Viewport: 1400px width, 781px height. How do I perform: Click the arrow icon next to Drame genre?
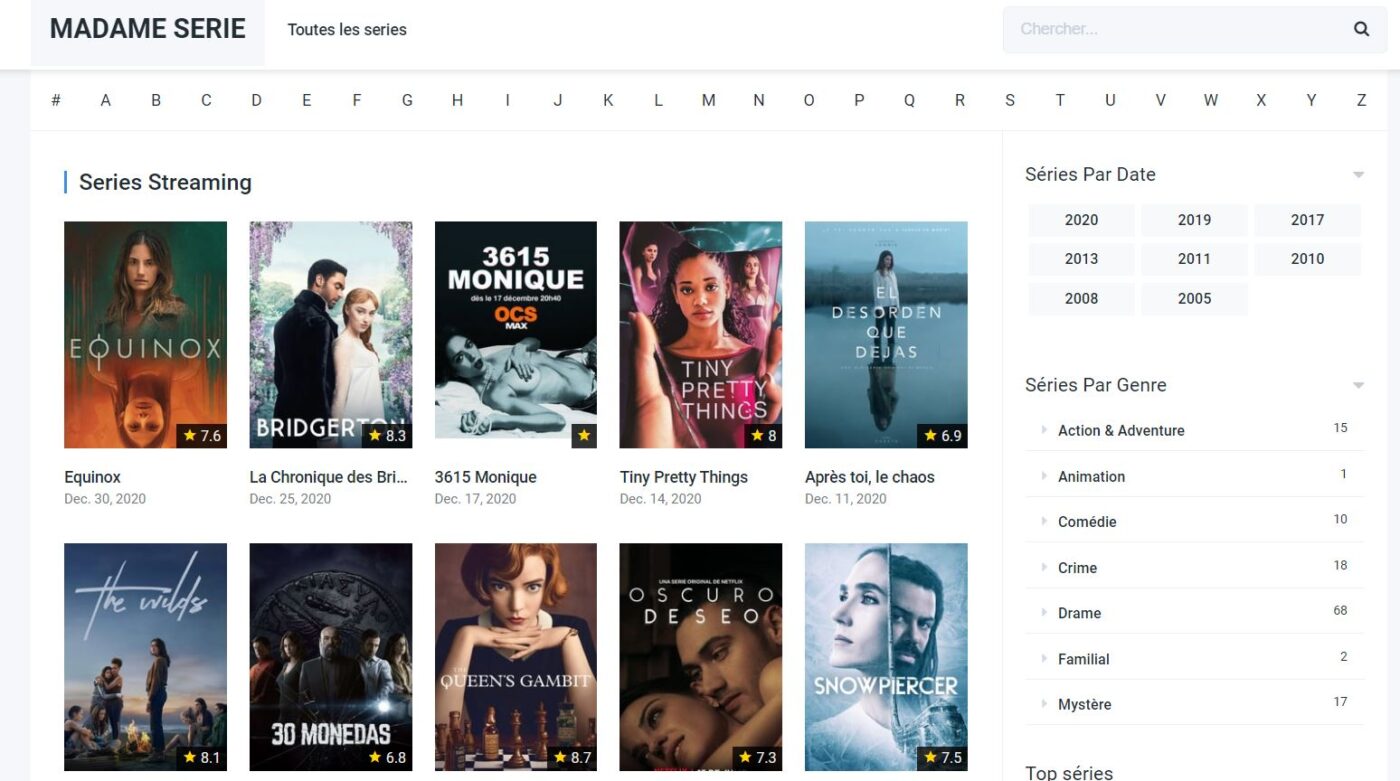tap(1044, 613)
